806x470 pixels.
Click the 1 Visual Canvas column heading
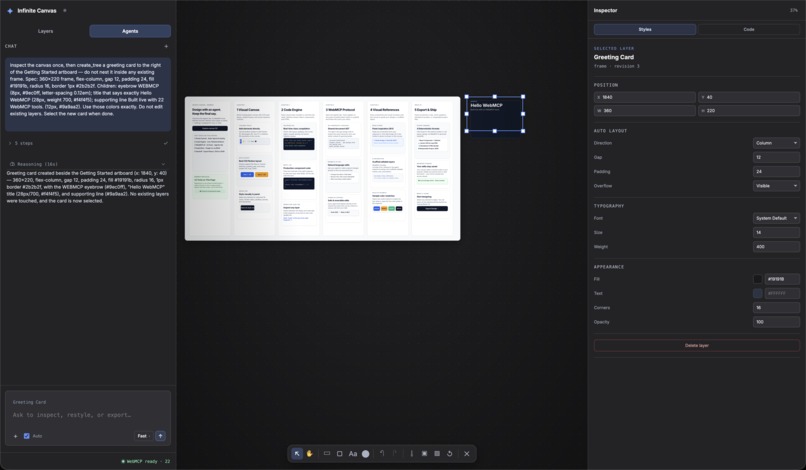tap(248, 110)
